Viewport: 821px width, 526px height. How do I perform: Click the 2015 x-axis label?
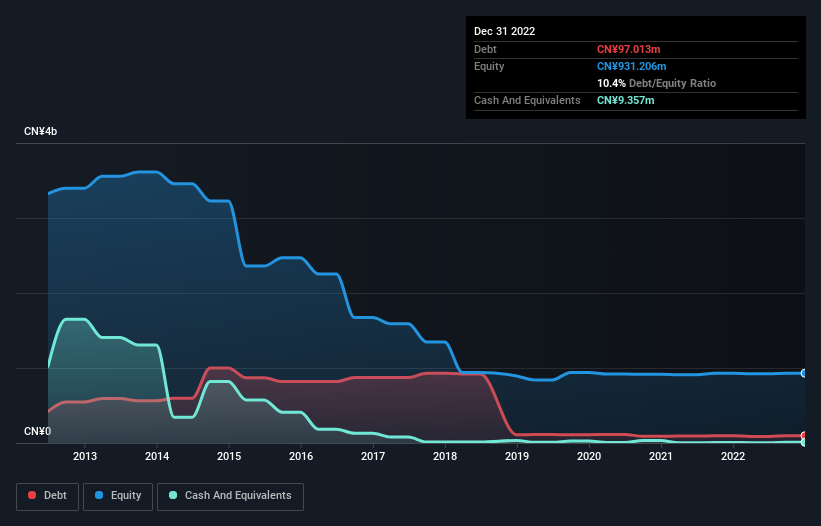[229, 456]
